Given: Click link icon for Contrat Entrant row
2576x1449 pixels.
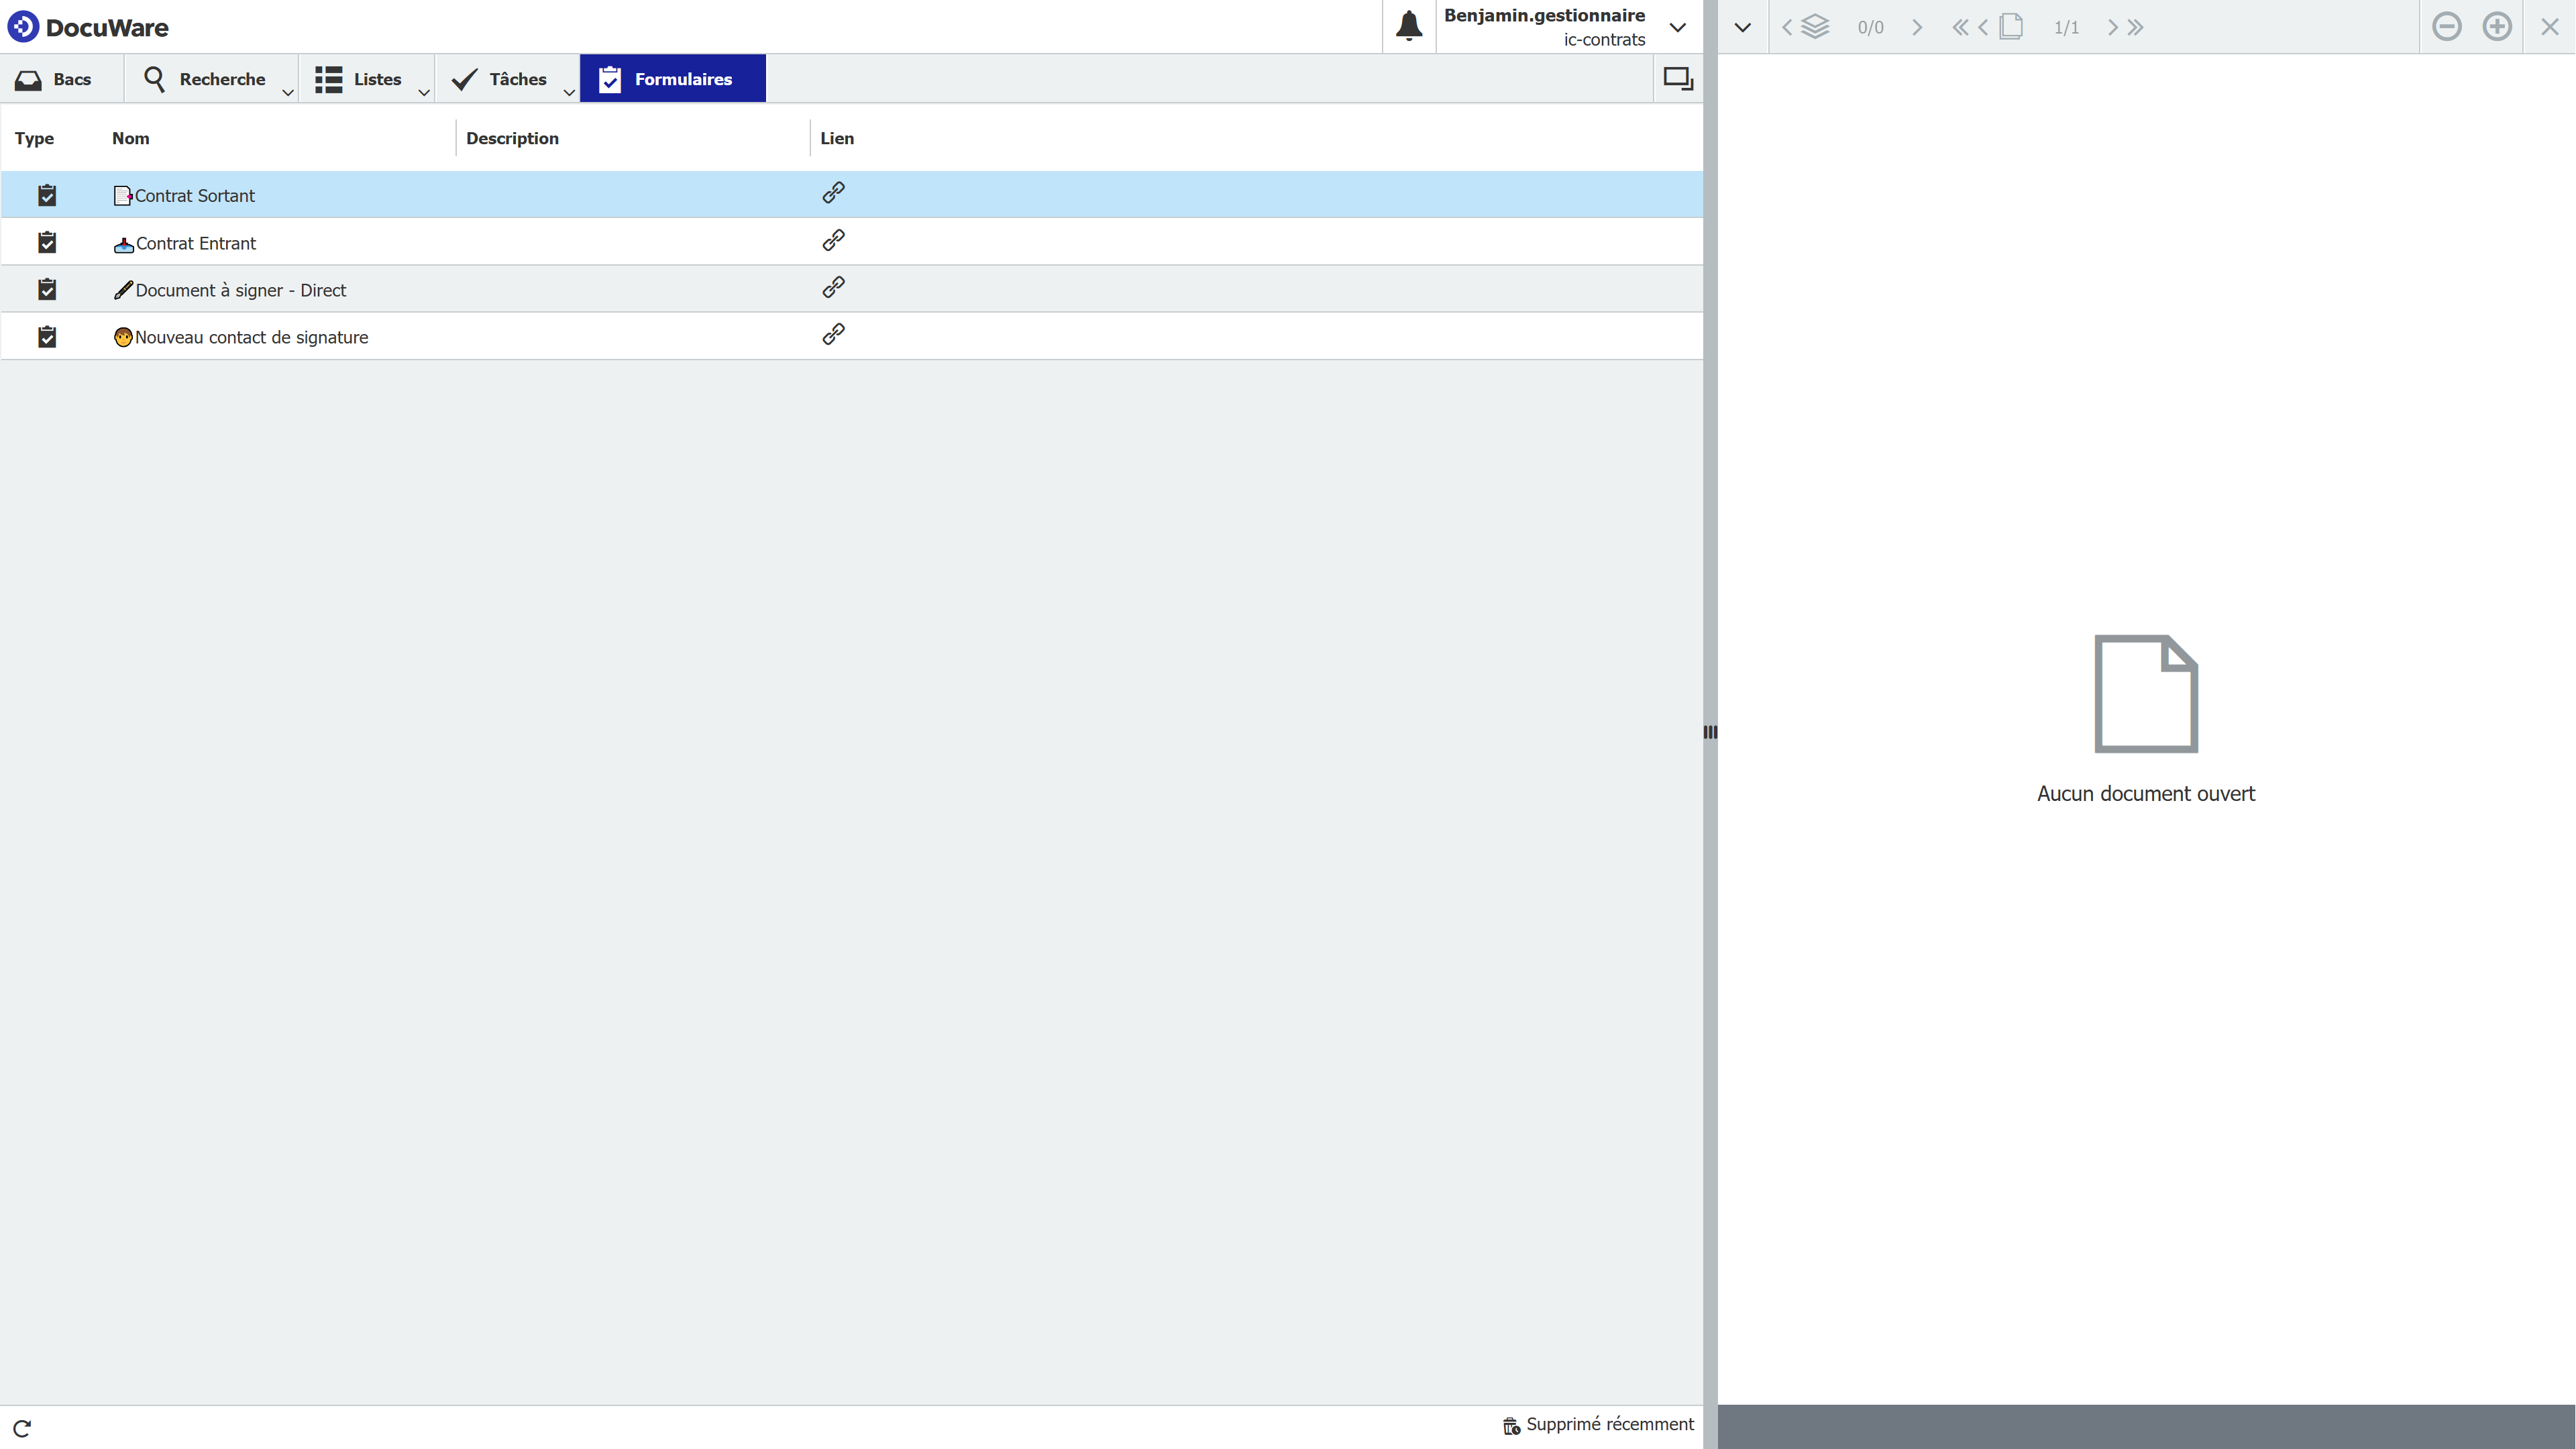Looking at the screenshot, I should coord(833,241).
